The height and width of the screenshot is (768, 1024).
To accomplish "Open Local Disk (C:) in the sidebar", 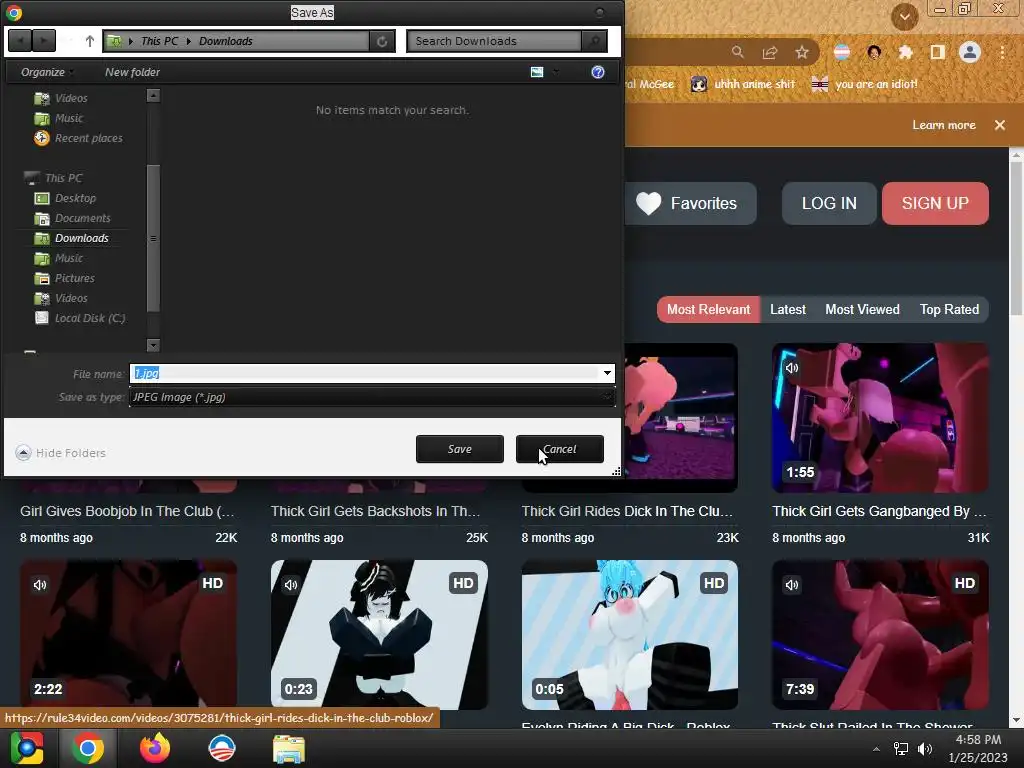I will pyautogui.click(x=80, y=318).
